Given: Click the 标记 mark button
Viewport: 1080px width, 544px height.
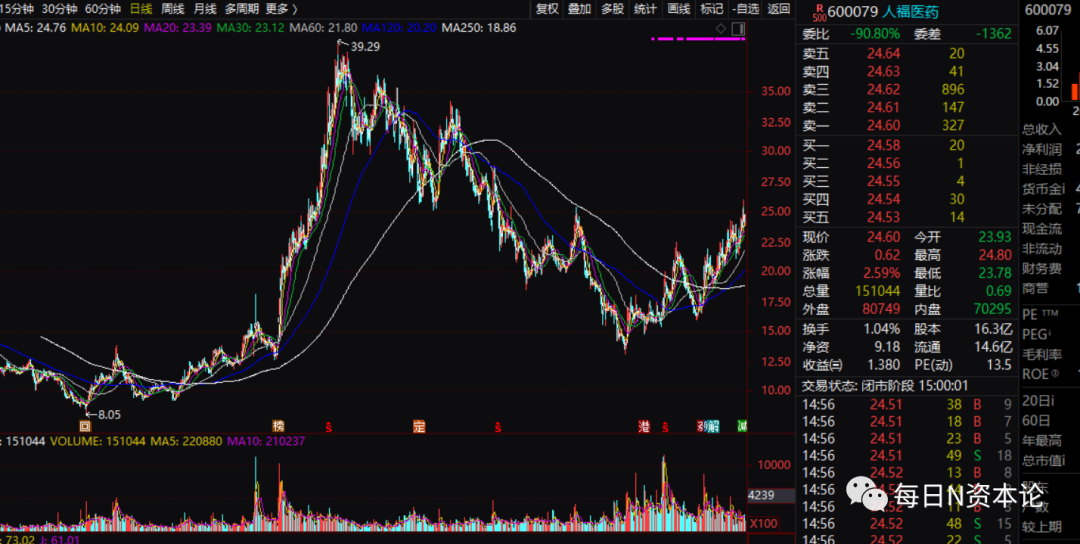Looking at the screenshot, I should [712, 9].
